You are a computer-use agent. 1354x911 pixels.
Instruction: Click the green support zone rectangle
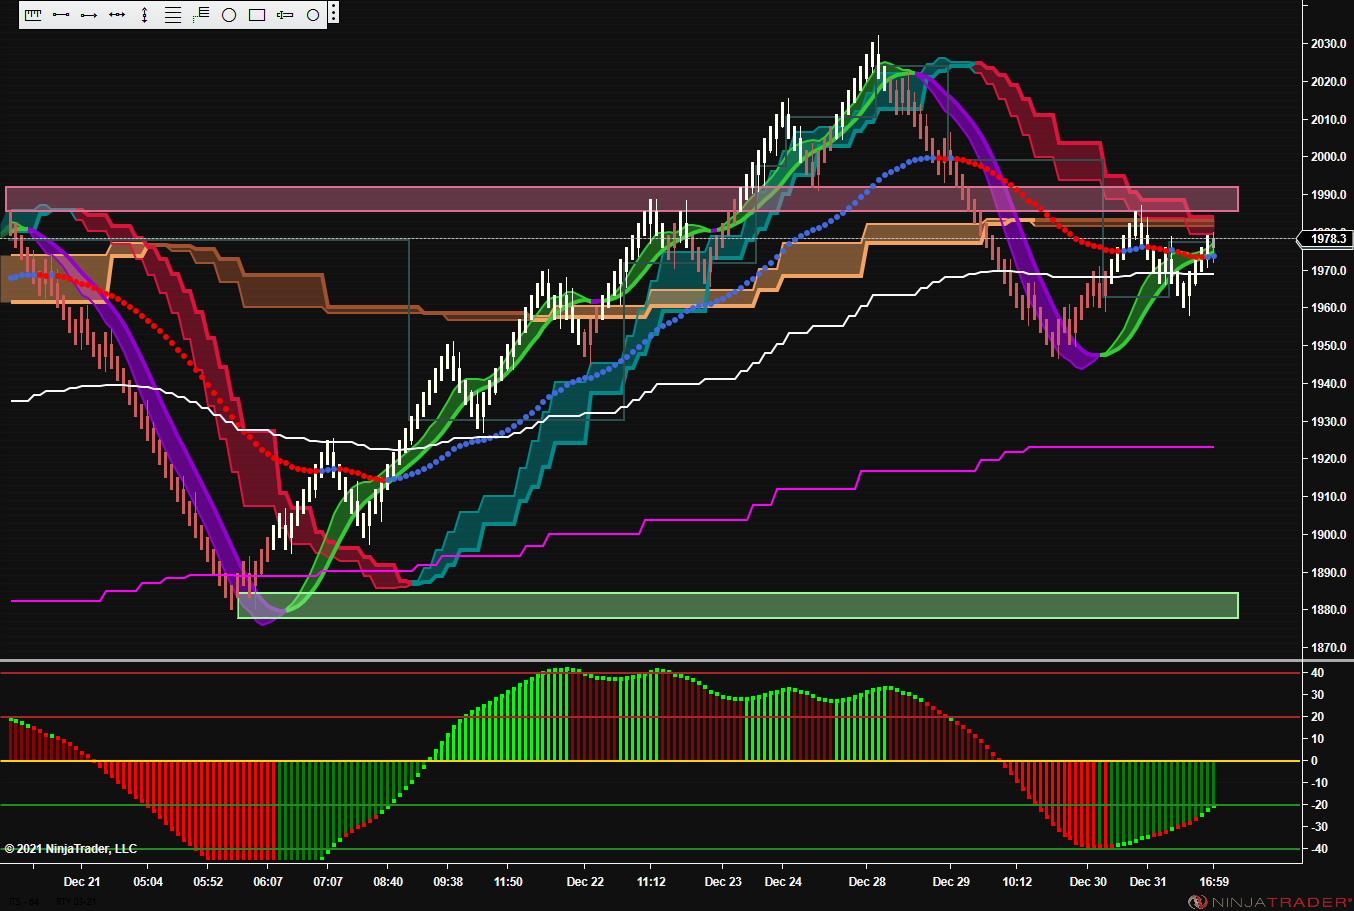tap(738, 605)
